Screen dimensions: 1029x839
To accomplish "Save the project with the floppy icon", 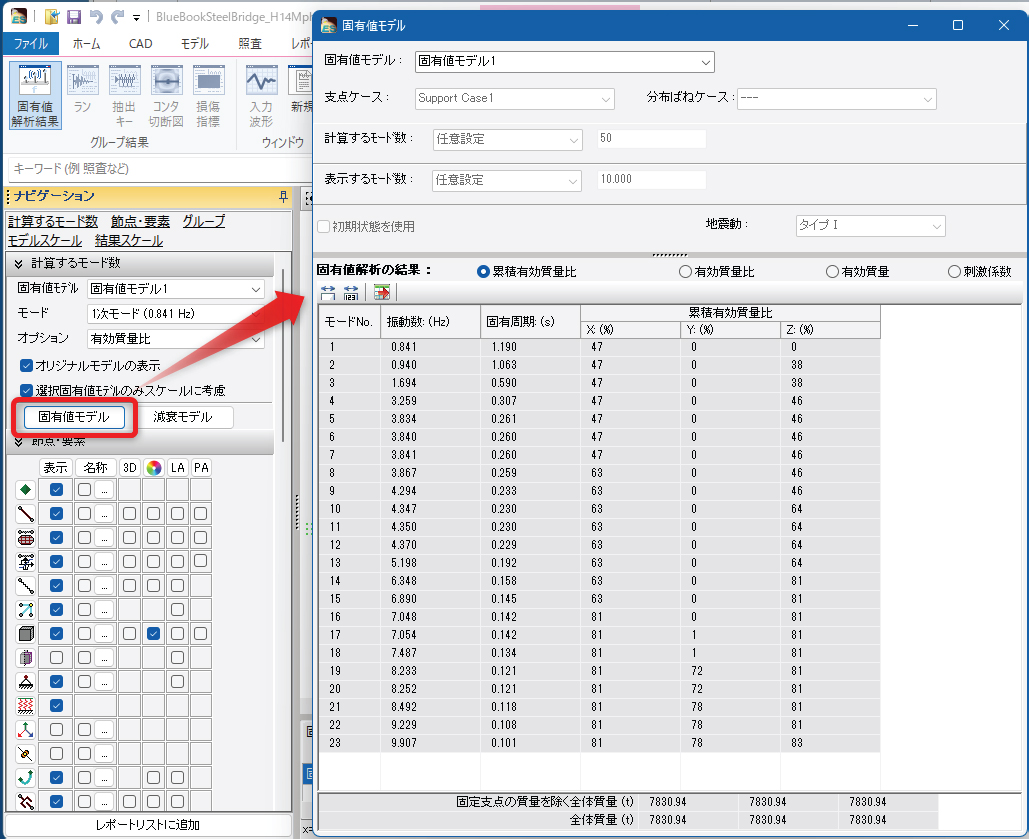I will pyautogui.click(x=74, y=16).
